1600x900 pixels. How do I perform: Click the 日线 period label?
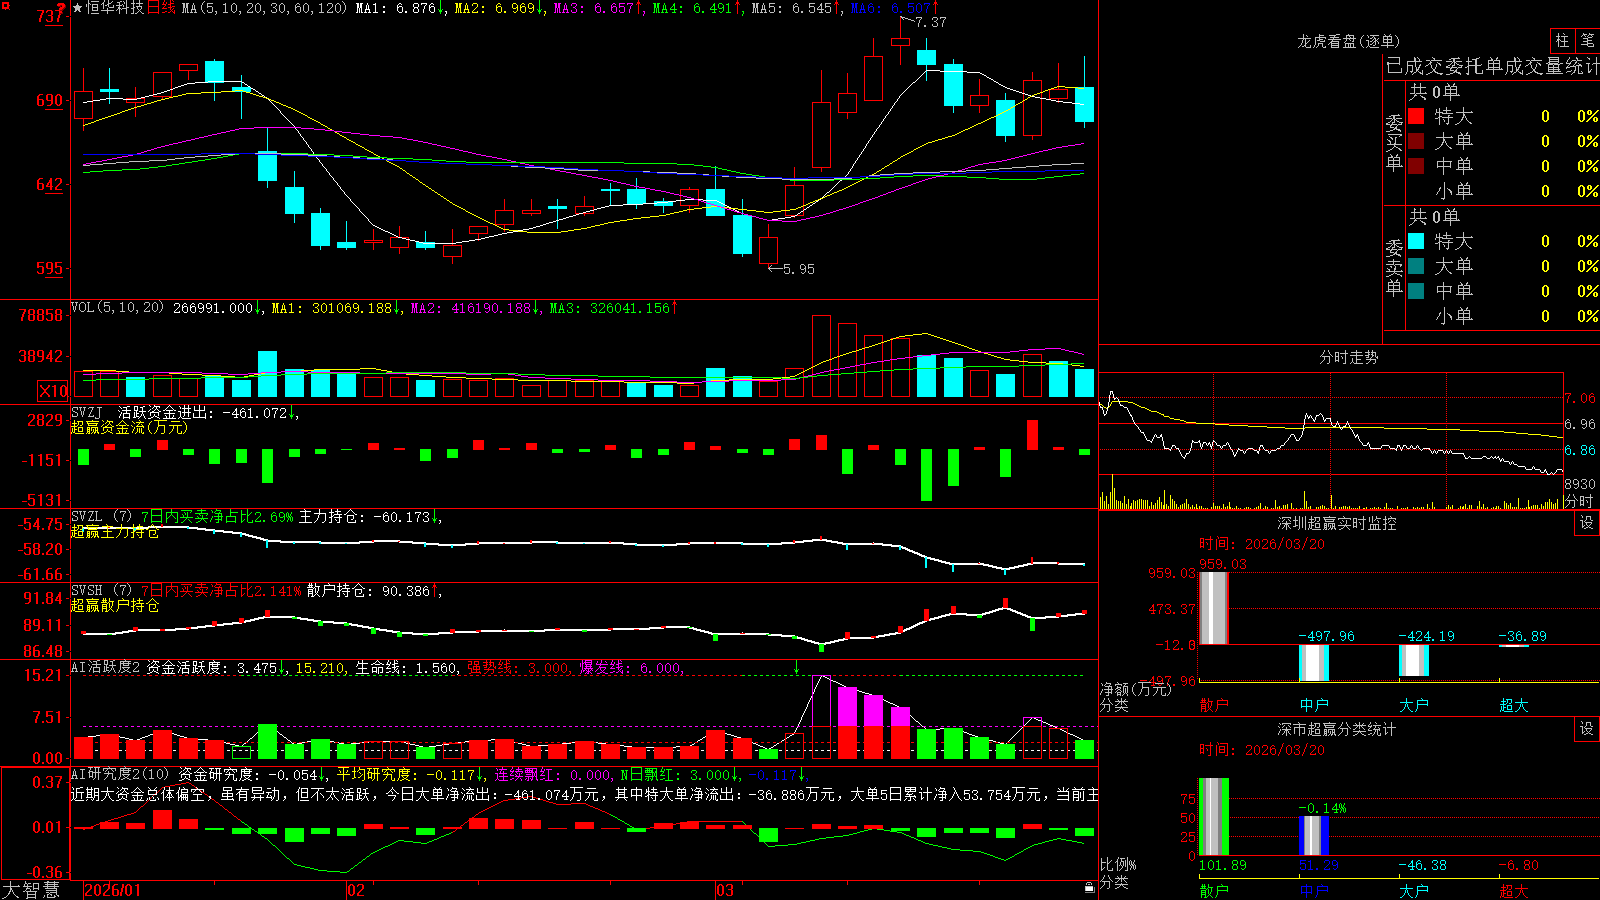162,8
